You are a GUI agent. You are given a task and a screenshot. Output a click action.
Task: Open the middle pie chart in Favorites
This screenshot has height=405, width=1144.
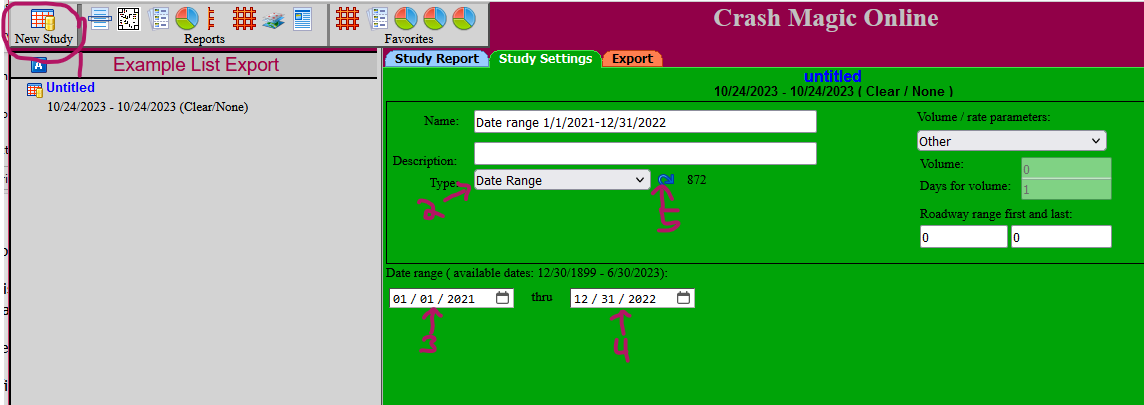(435, 18)
